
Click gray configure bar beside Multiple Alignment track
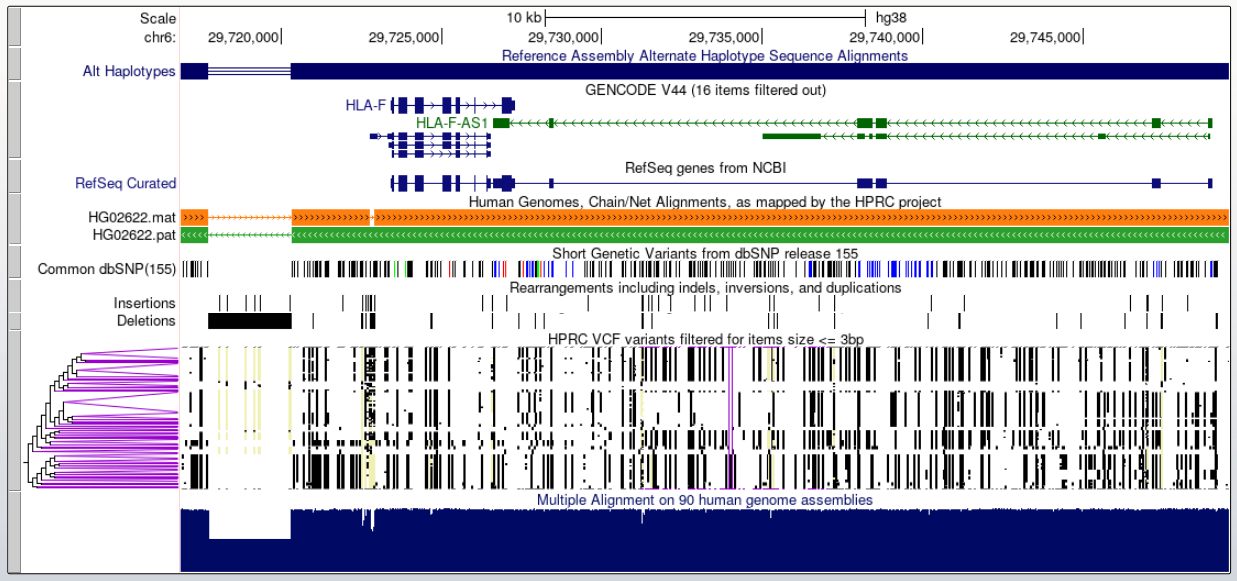tap(14, 531)
